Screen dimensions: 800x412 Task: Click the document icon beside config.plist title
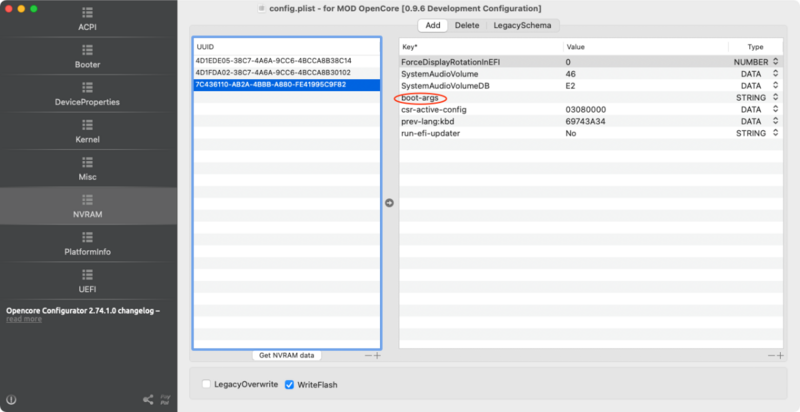(x=261, y=9)
